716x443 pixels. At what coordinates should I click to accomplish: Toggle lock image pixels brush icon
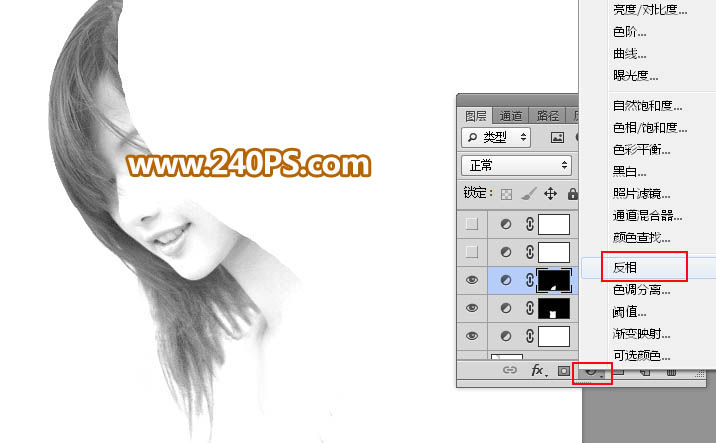point(529,194)
